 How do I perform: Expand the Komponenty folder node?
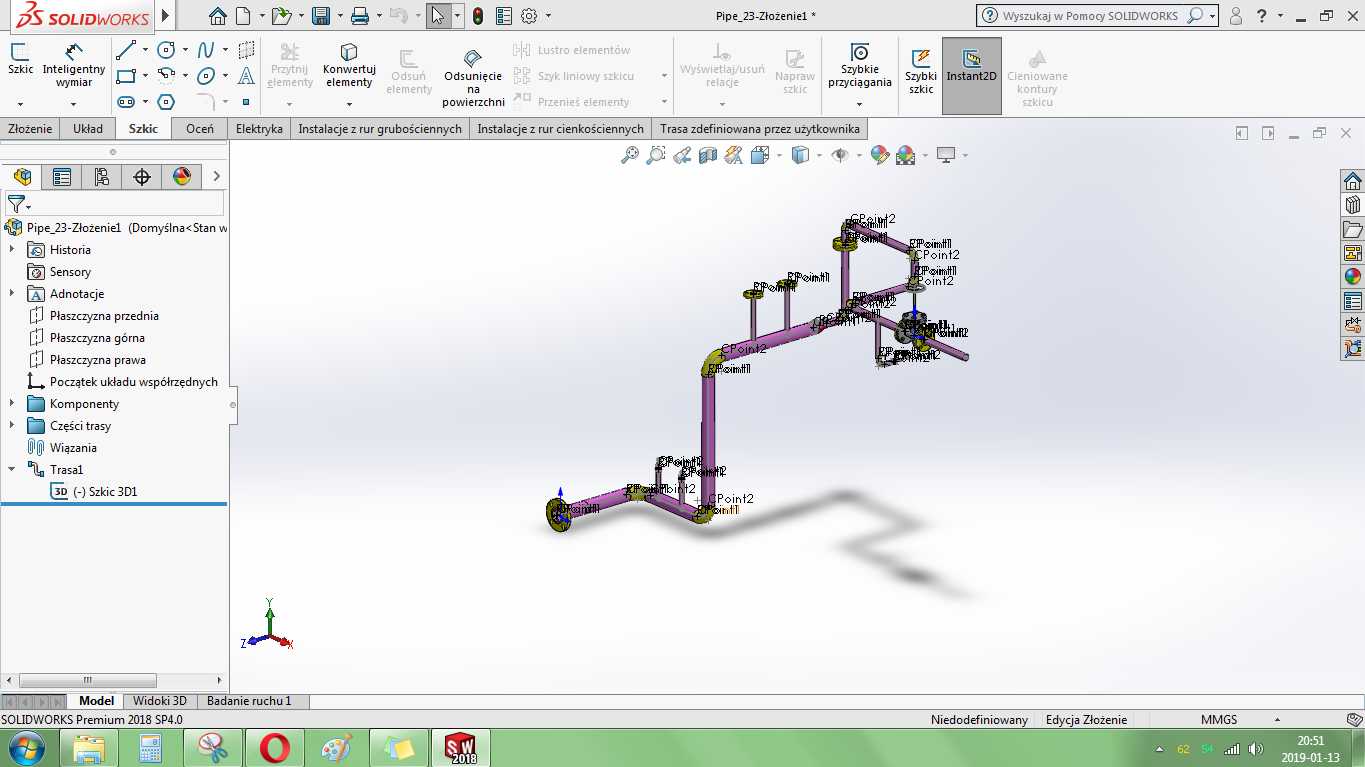tap(12, 404)
